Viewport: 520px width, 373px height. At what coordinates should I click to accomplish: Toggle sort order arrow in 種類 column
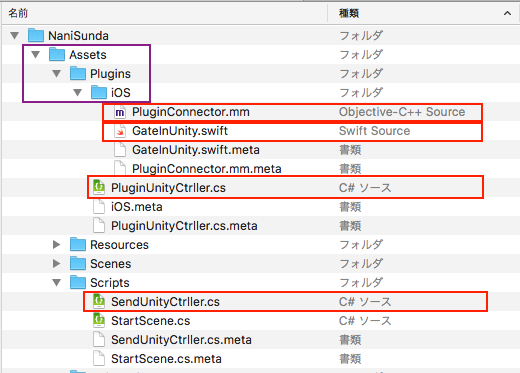pos(507,13)
